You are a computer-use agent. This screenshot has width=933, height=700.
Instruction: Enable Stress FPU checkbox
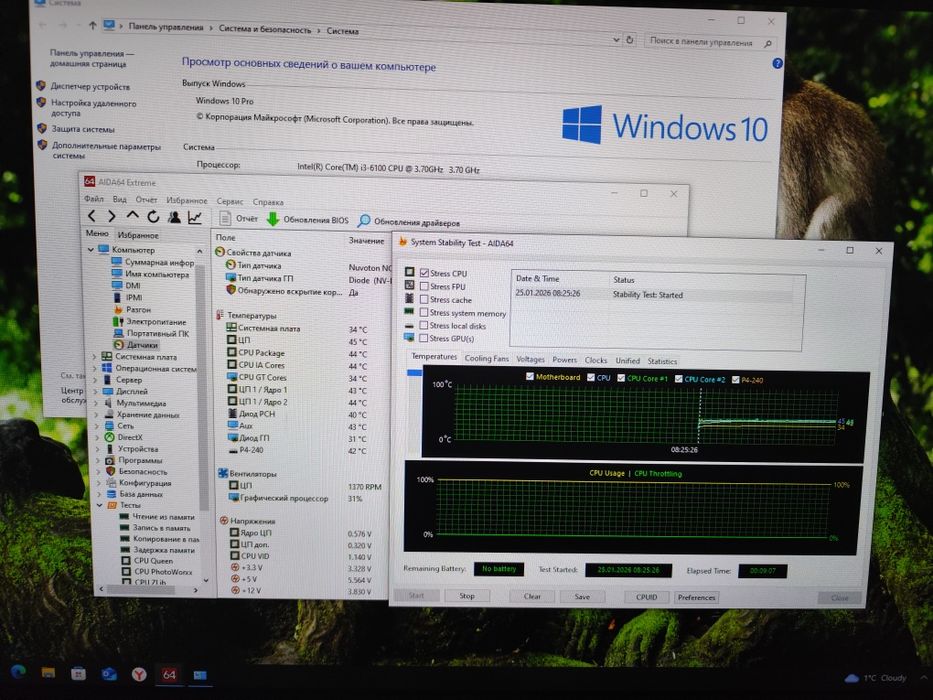click(x=424, y=286)
